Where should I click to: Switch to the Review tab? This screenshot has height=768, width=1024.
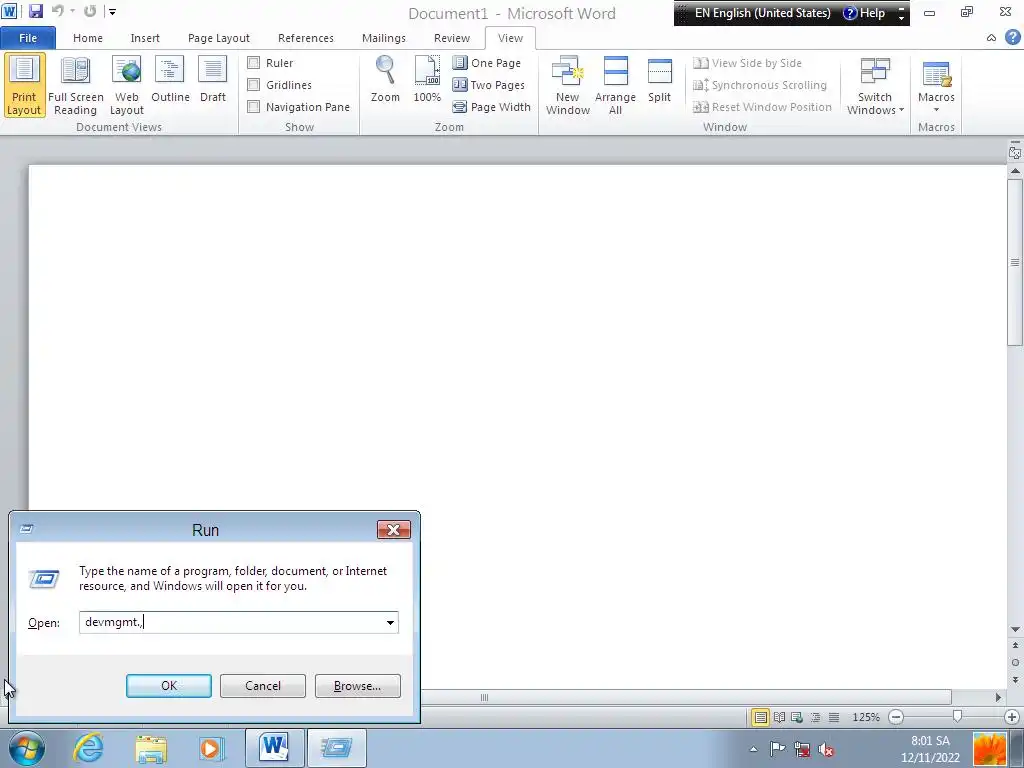(x=452, y=38)
